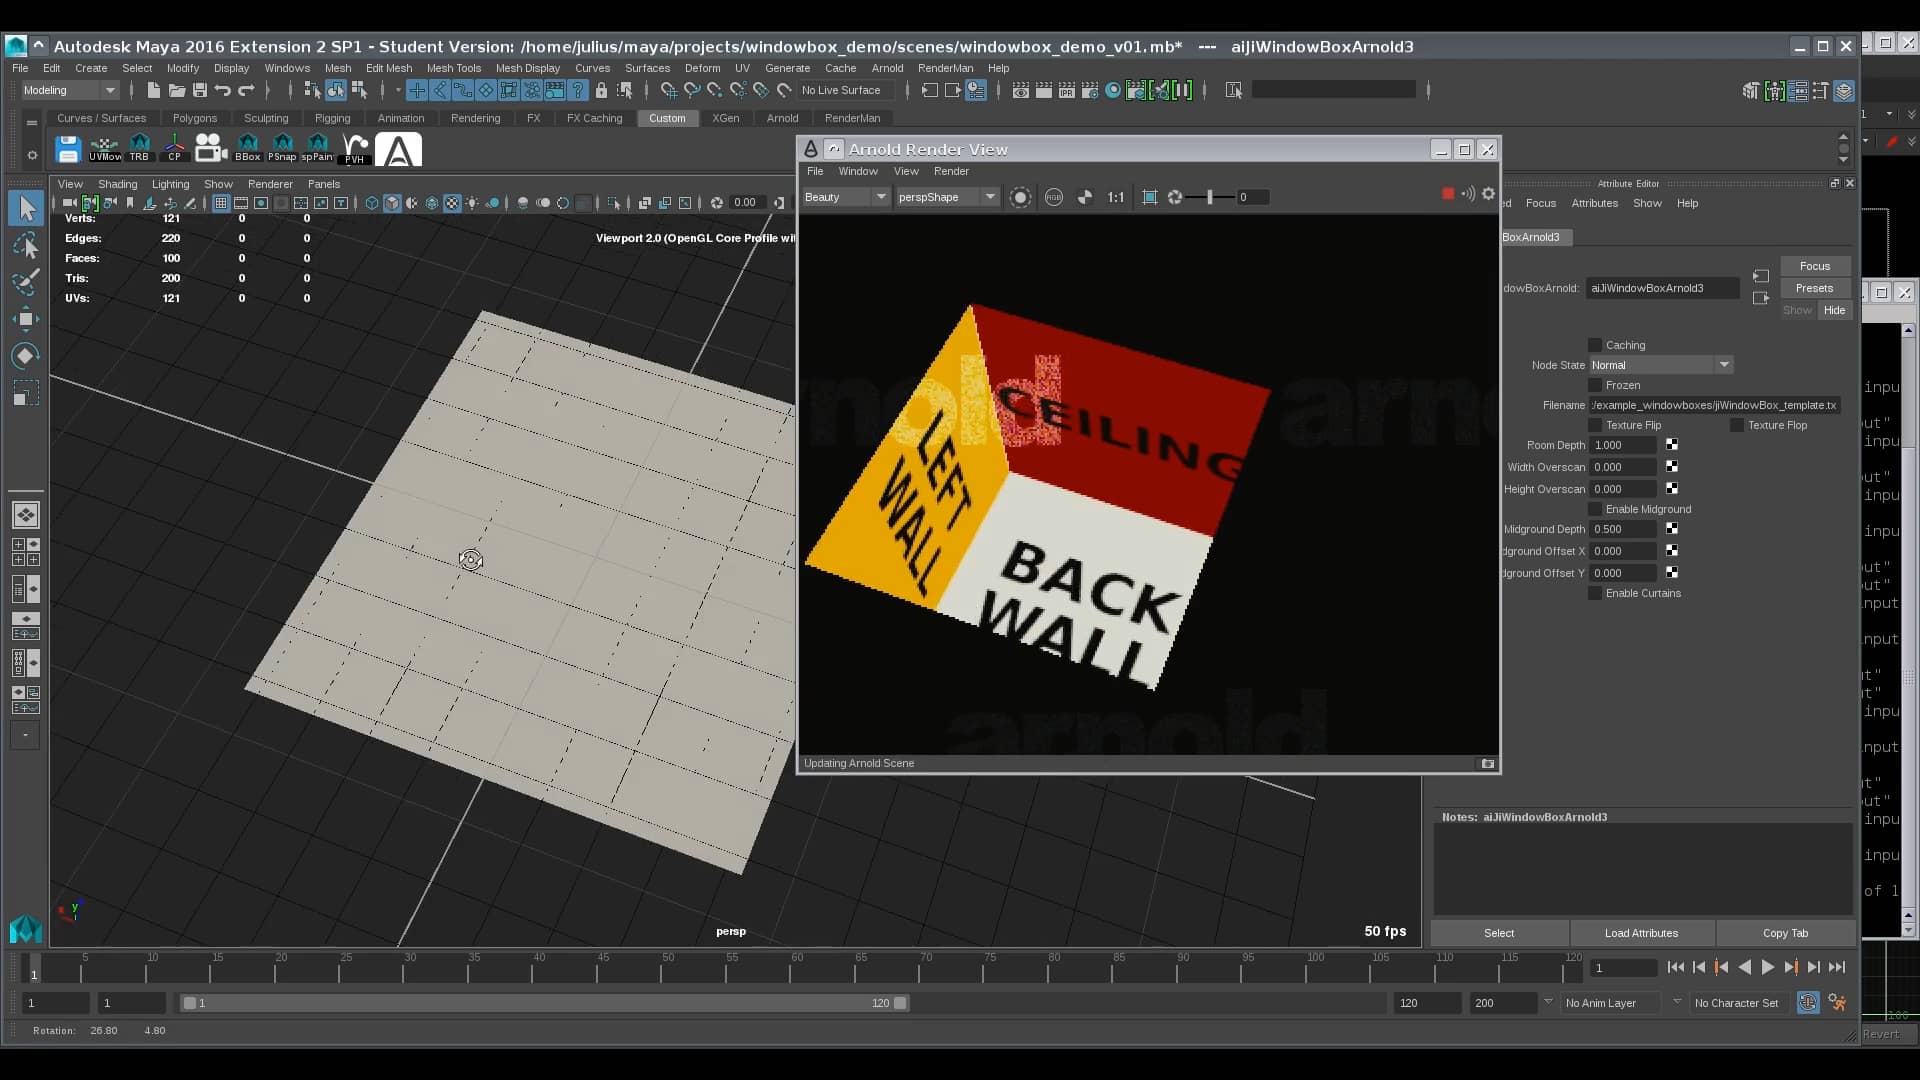
Task: Select the BBox shelf icon
Action: (x=248, y=147)
